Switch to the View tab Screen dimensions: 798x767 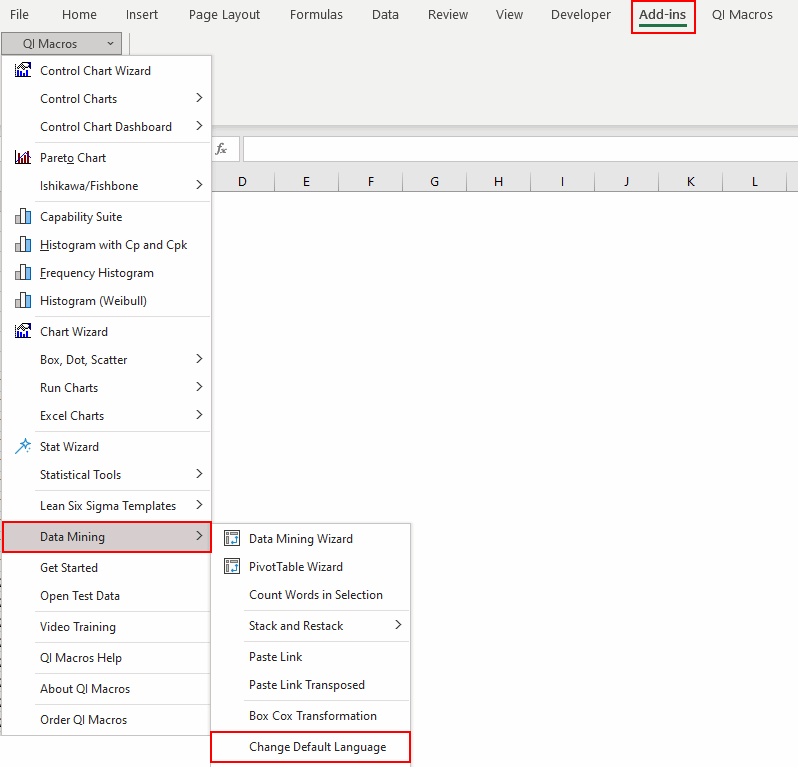click(x=509, y=15)
